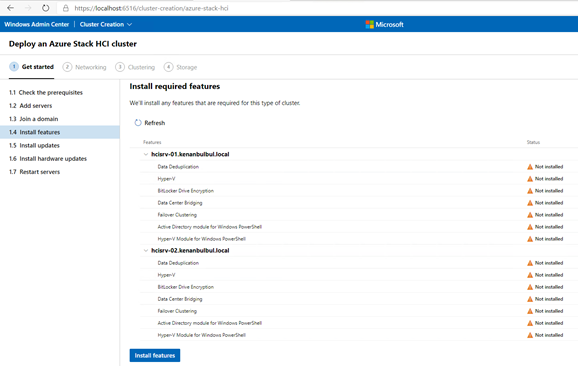Click warning icon for hcisrv-01 Active Directory module

coord(530,227)
